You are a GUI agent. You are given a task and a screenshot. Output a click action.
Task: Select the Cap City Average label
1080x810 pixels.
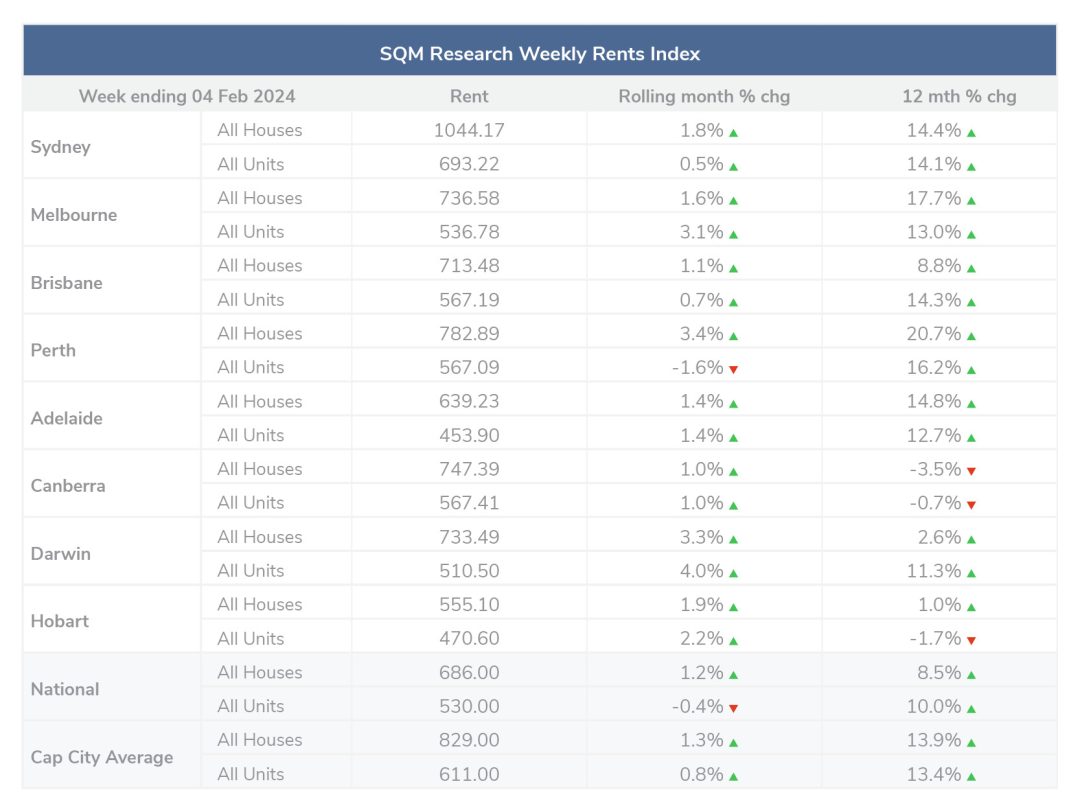(102, 757)
